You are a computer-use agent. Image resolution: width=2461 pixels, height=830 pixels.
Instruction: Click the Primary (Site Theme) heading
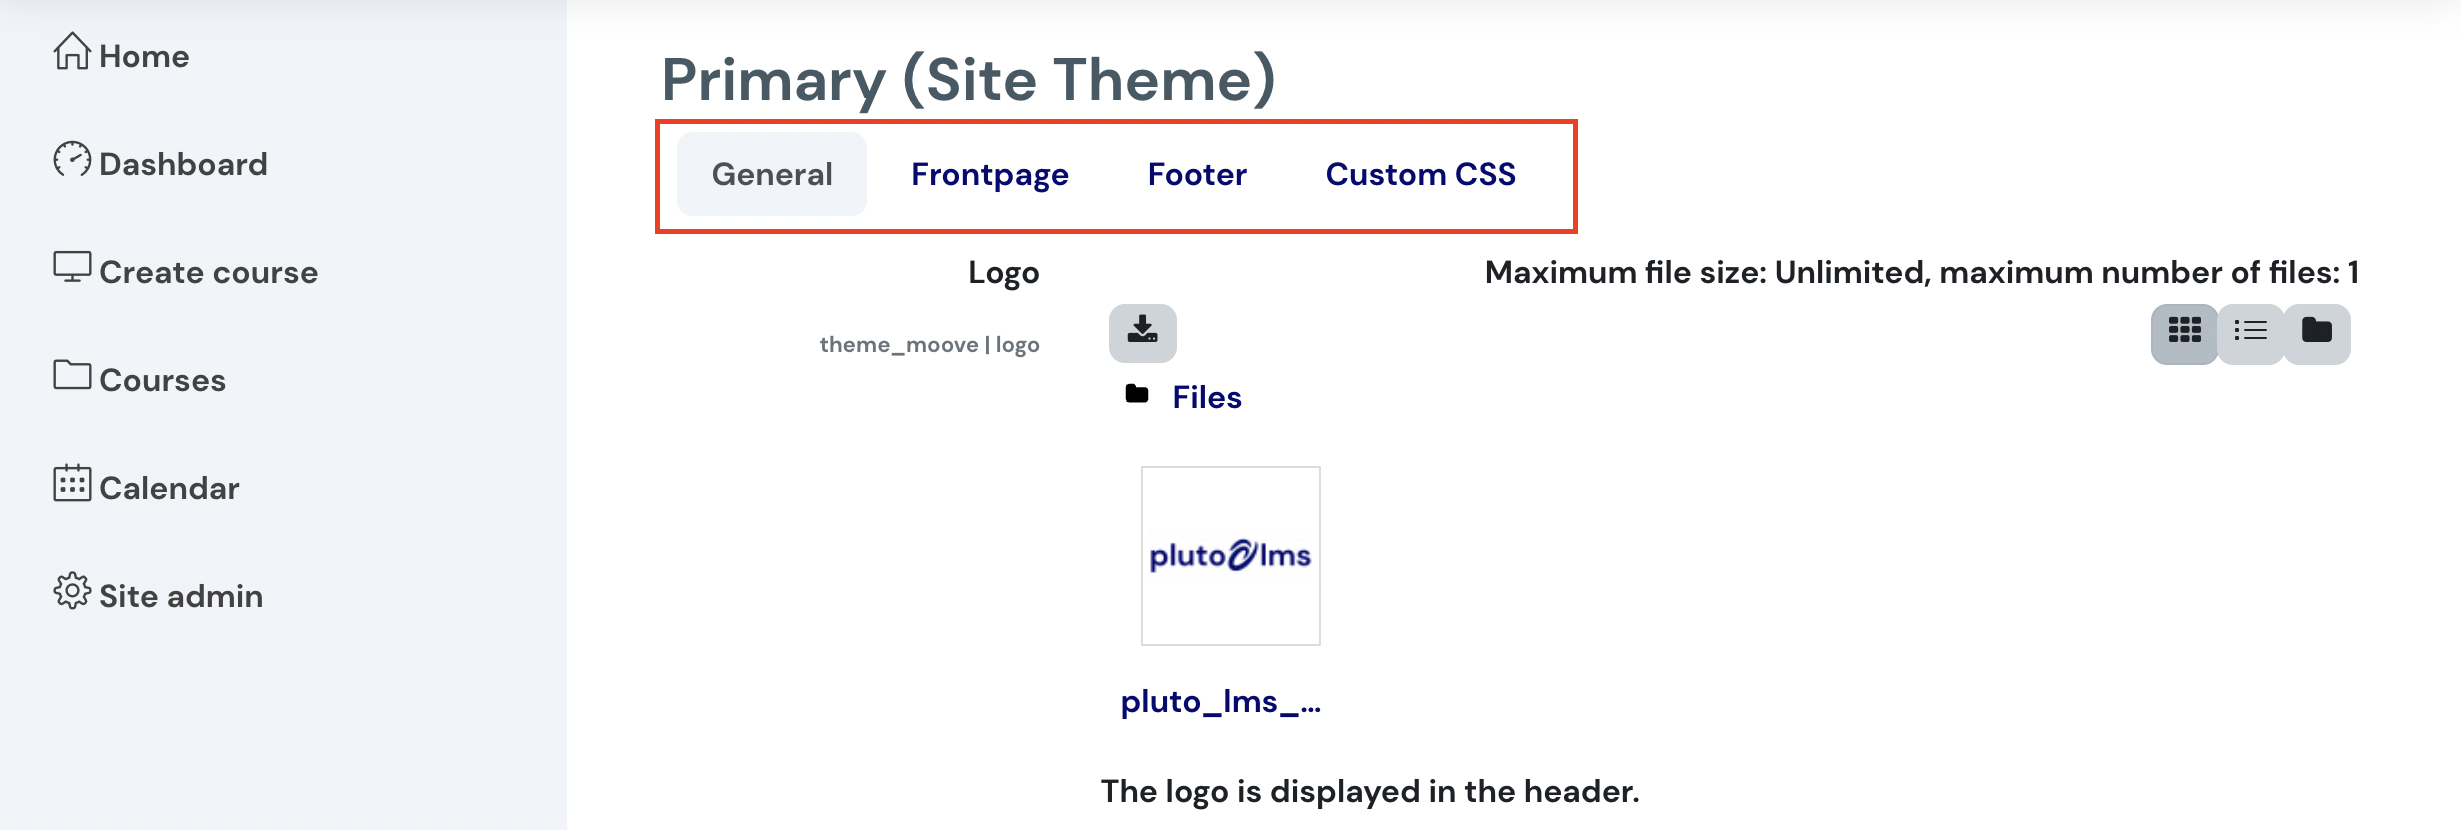(968, 80)
